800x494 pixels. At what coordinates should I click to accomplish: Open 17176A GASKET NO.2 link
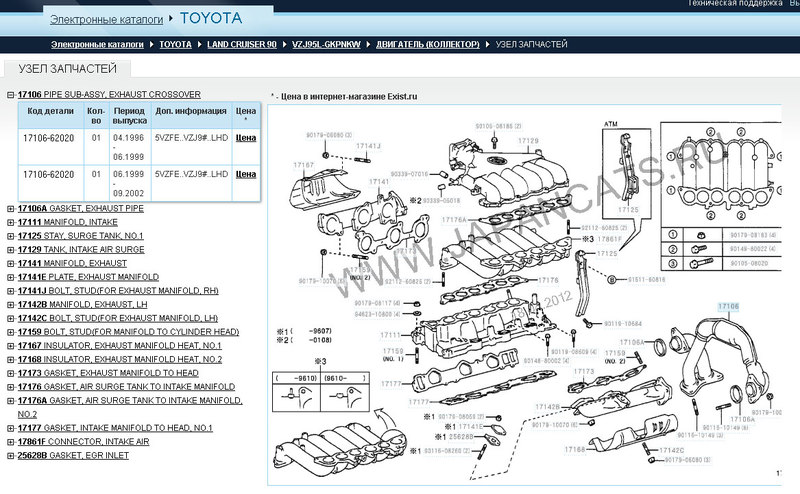click(x=130, y=407)
